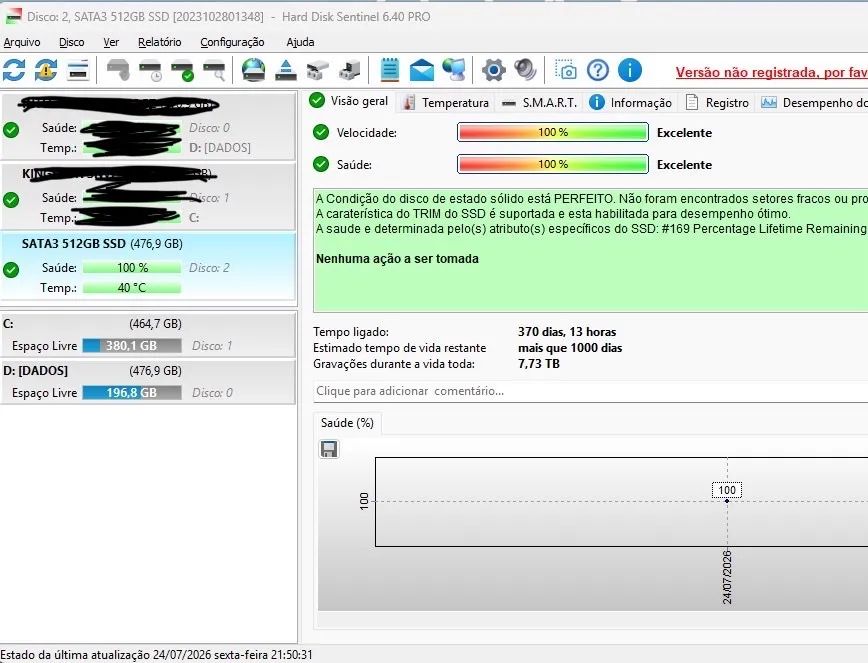Image resolution: width=868 pixels, height=663 pixels.
Task: Open the Arquivo menu
Action: (22, 42)
